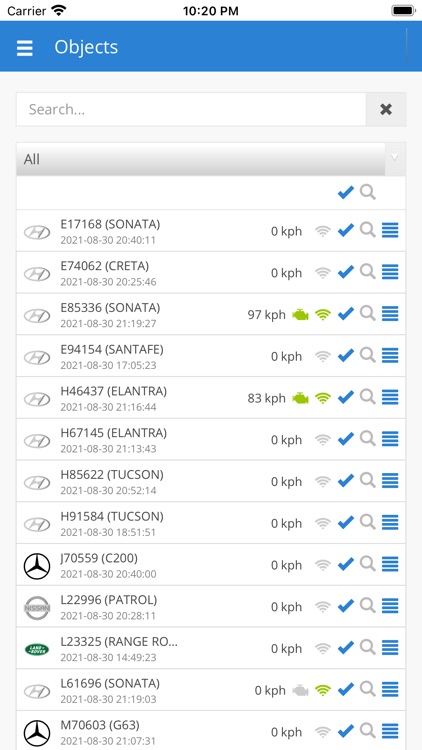Screen dimensions: 422x750
Task: Toggle visibility checkmark for E17168 (SONATA)
Action: point(345,231)
